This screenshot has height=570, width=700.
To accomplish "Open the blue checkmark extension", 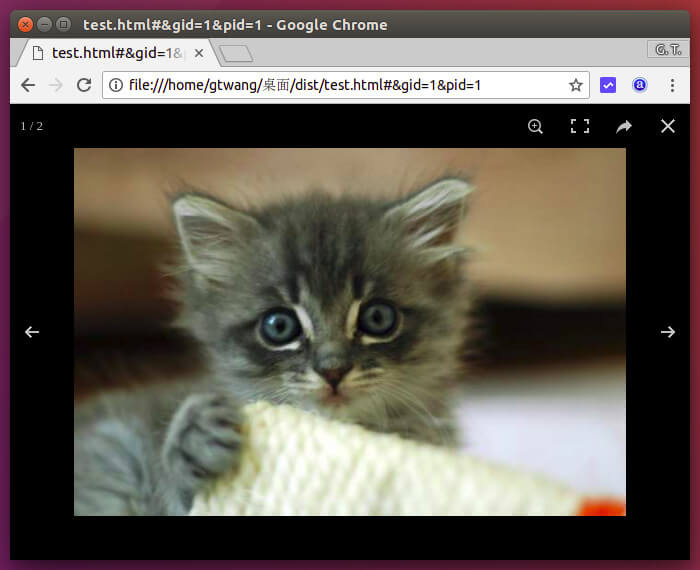I will coord(608,86).
